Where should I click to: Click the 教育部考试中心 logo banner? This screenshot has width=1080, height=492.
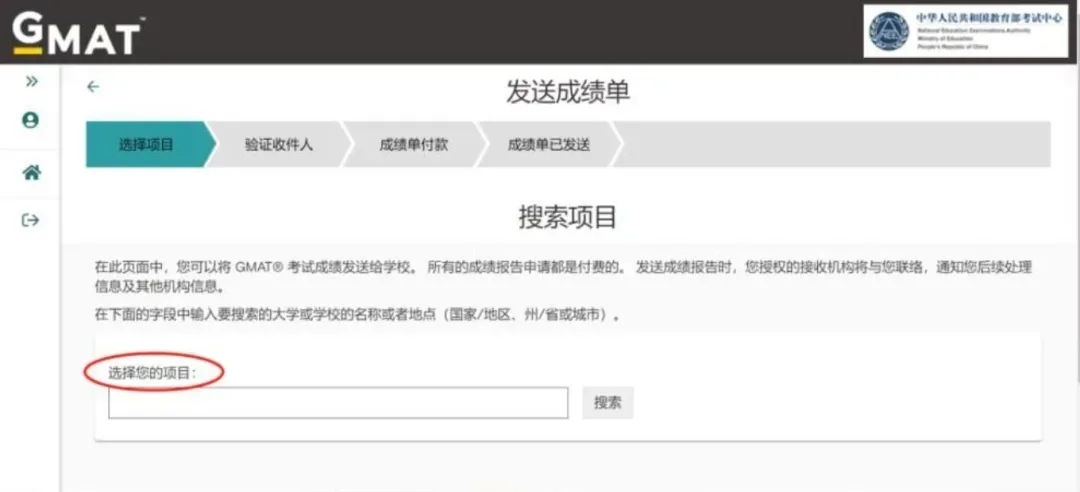click(x=966, y=31)
